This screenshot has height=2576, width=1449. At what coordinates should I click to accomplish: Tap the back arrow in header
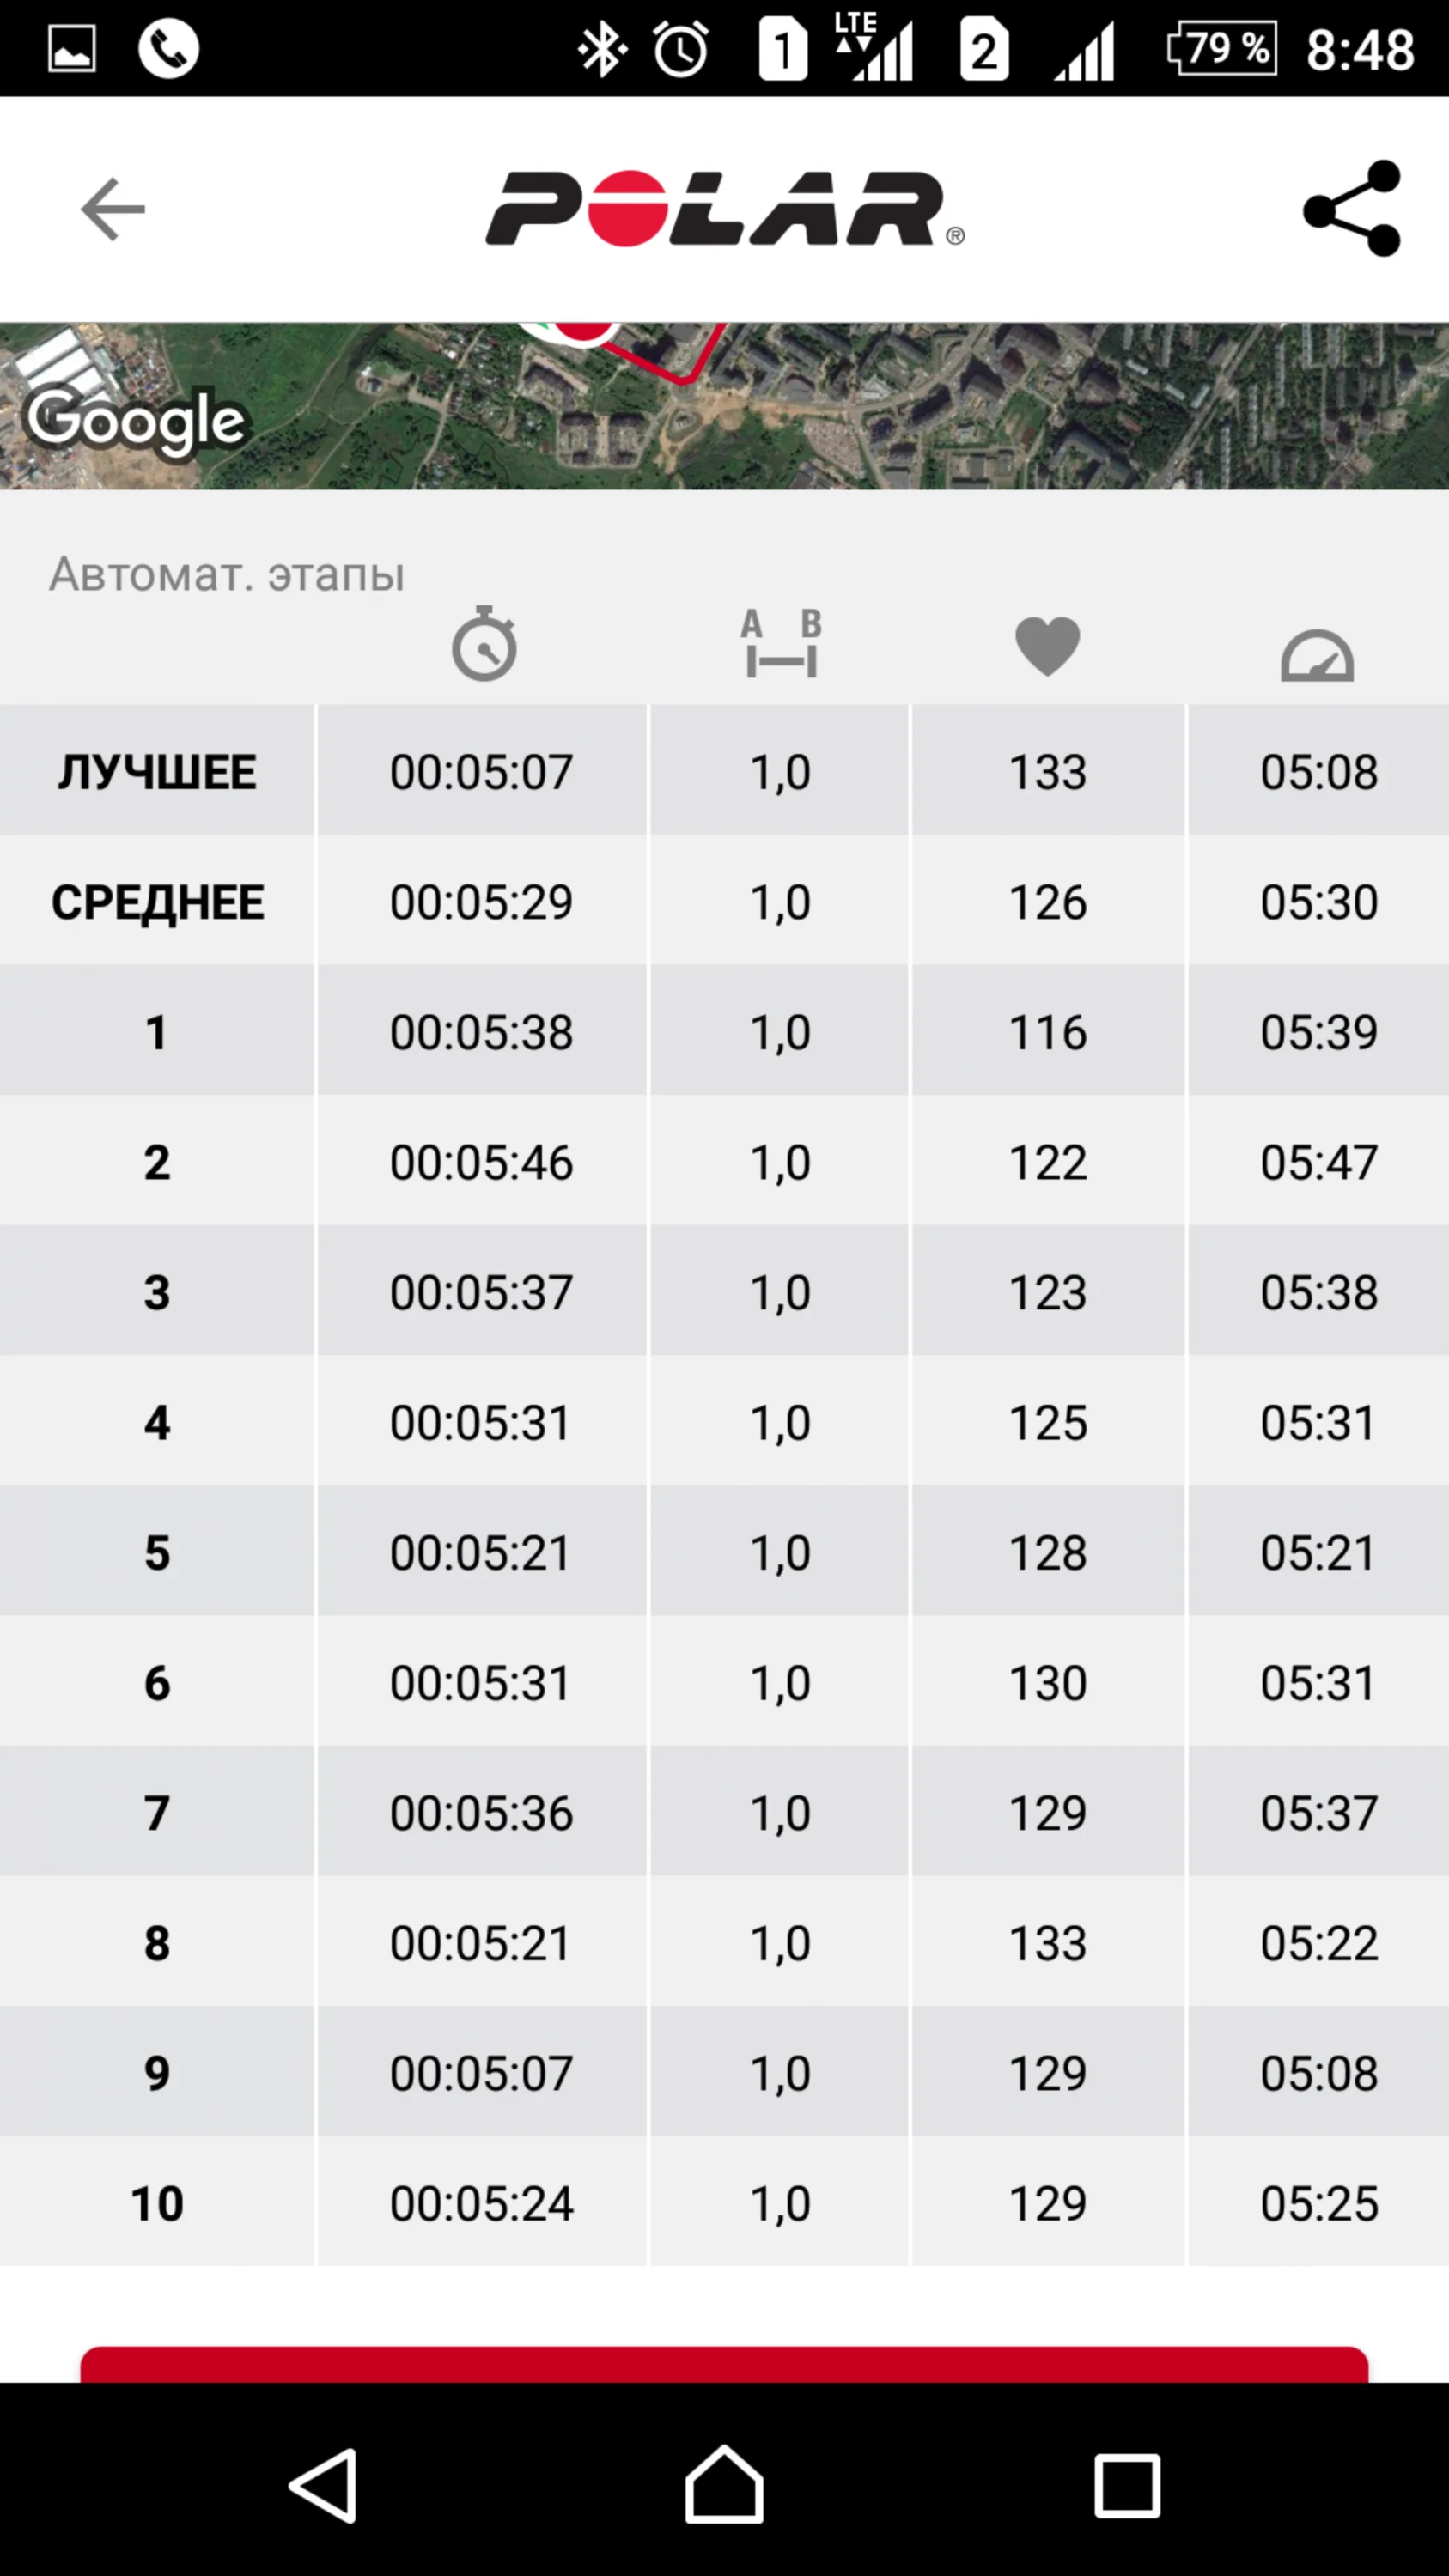tap(113, 209)
